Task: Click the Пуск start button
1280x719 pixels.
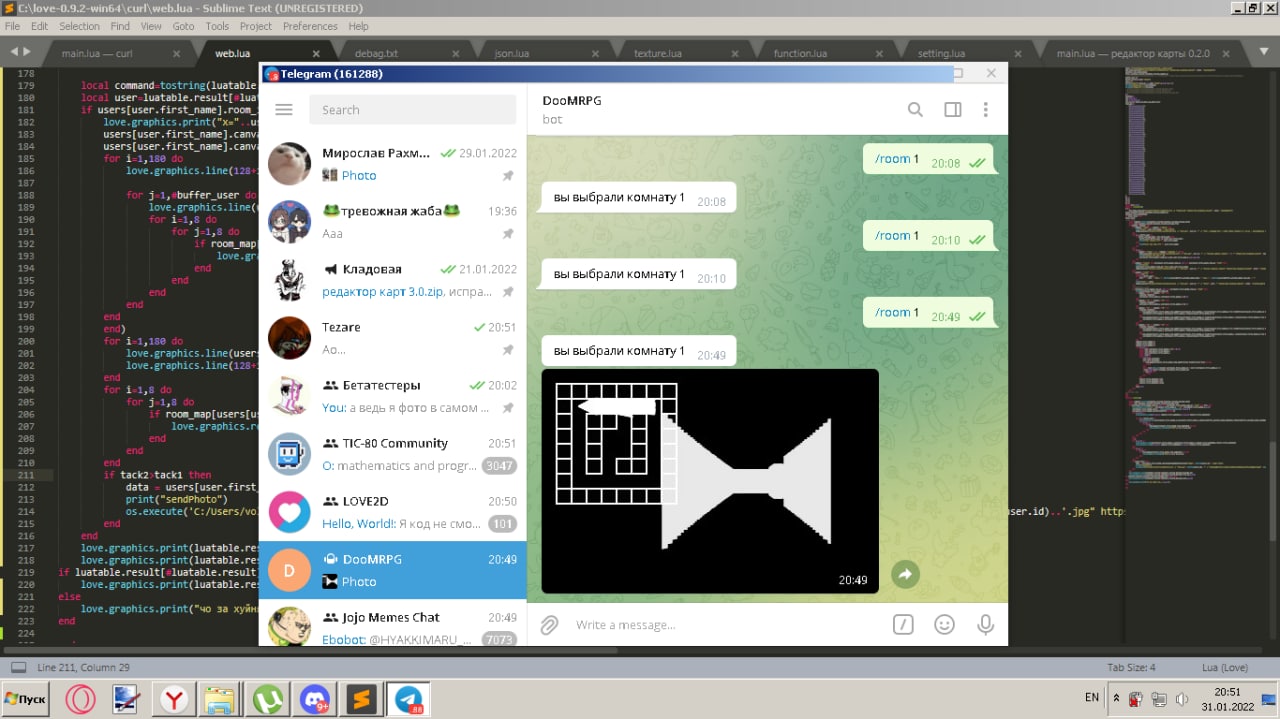Action: [x=27, y=699]
